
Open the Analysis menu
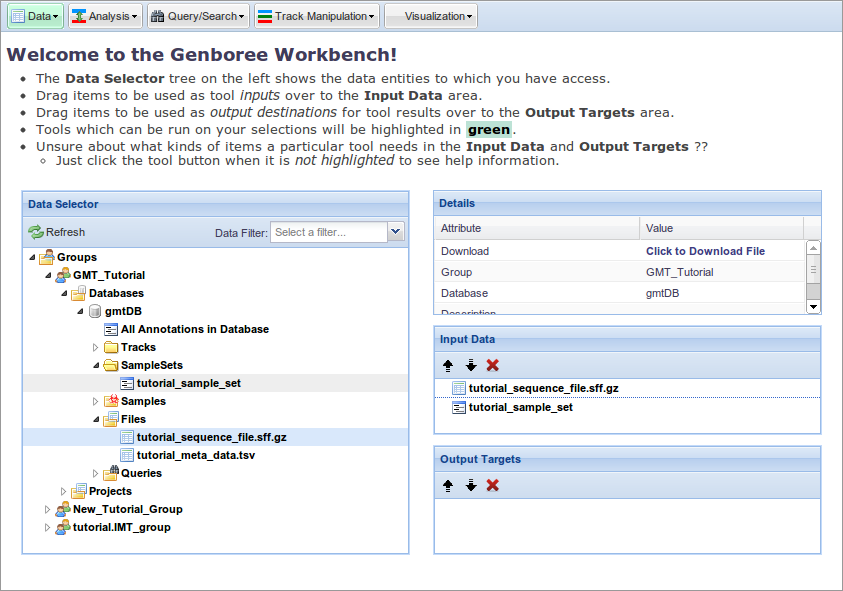[105, 16]
